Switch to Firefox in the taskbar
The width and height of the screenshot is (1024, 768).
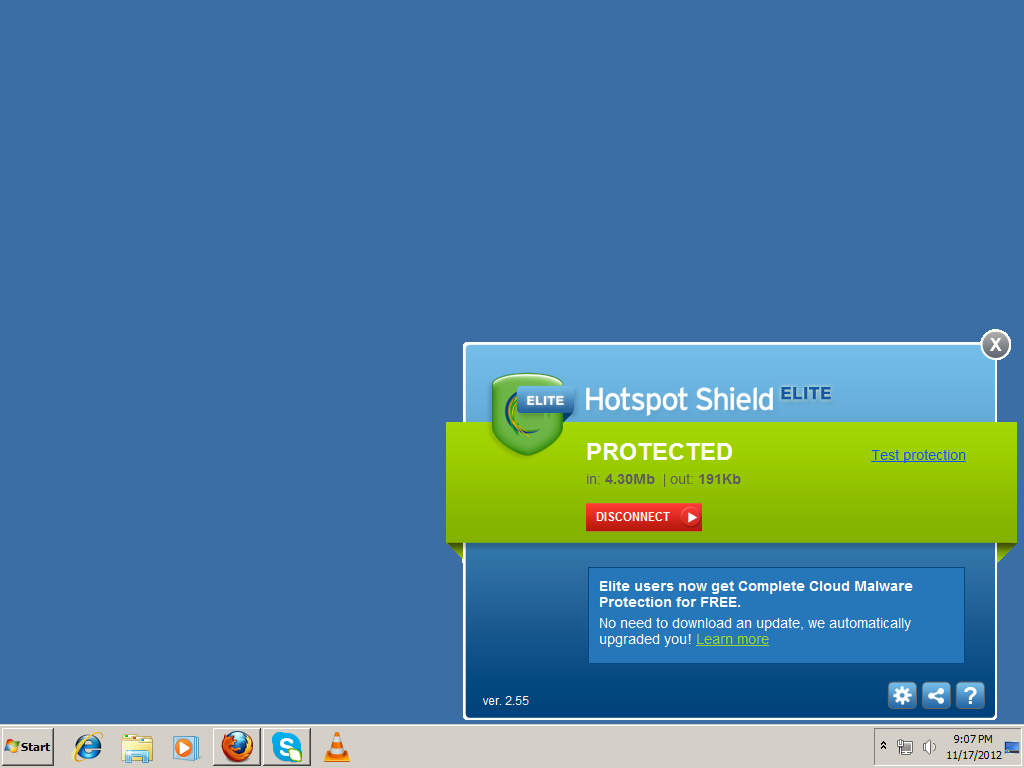tap(236, 746)
